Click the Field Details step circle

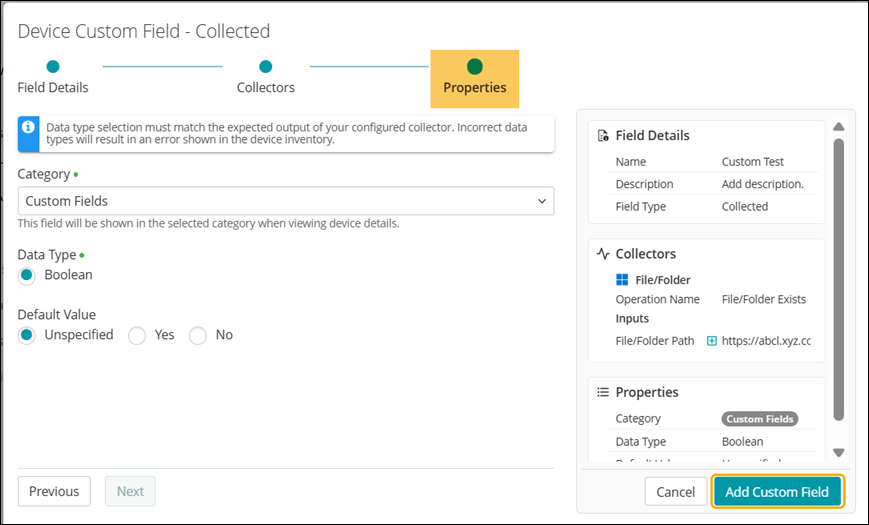(53, 67)
